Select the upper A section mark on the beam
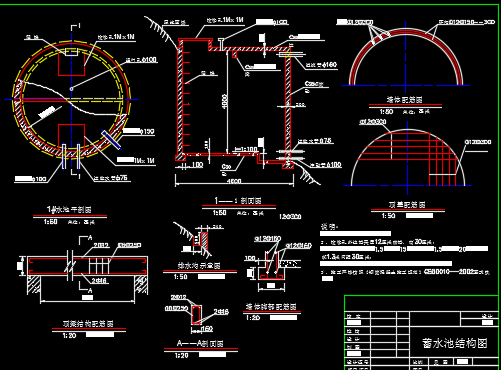 (90, 238)
